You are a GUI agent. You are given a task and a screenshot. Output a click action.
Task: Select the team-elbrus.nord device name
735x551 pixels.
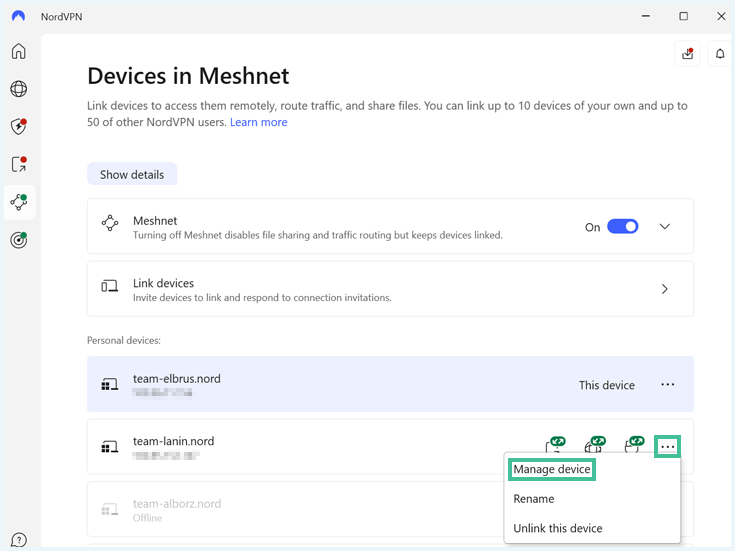(x=177, y=379)
